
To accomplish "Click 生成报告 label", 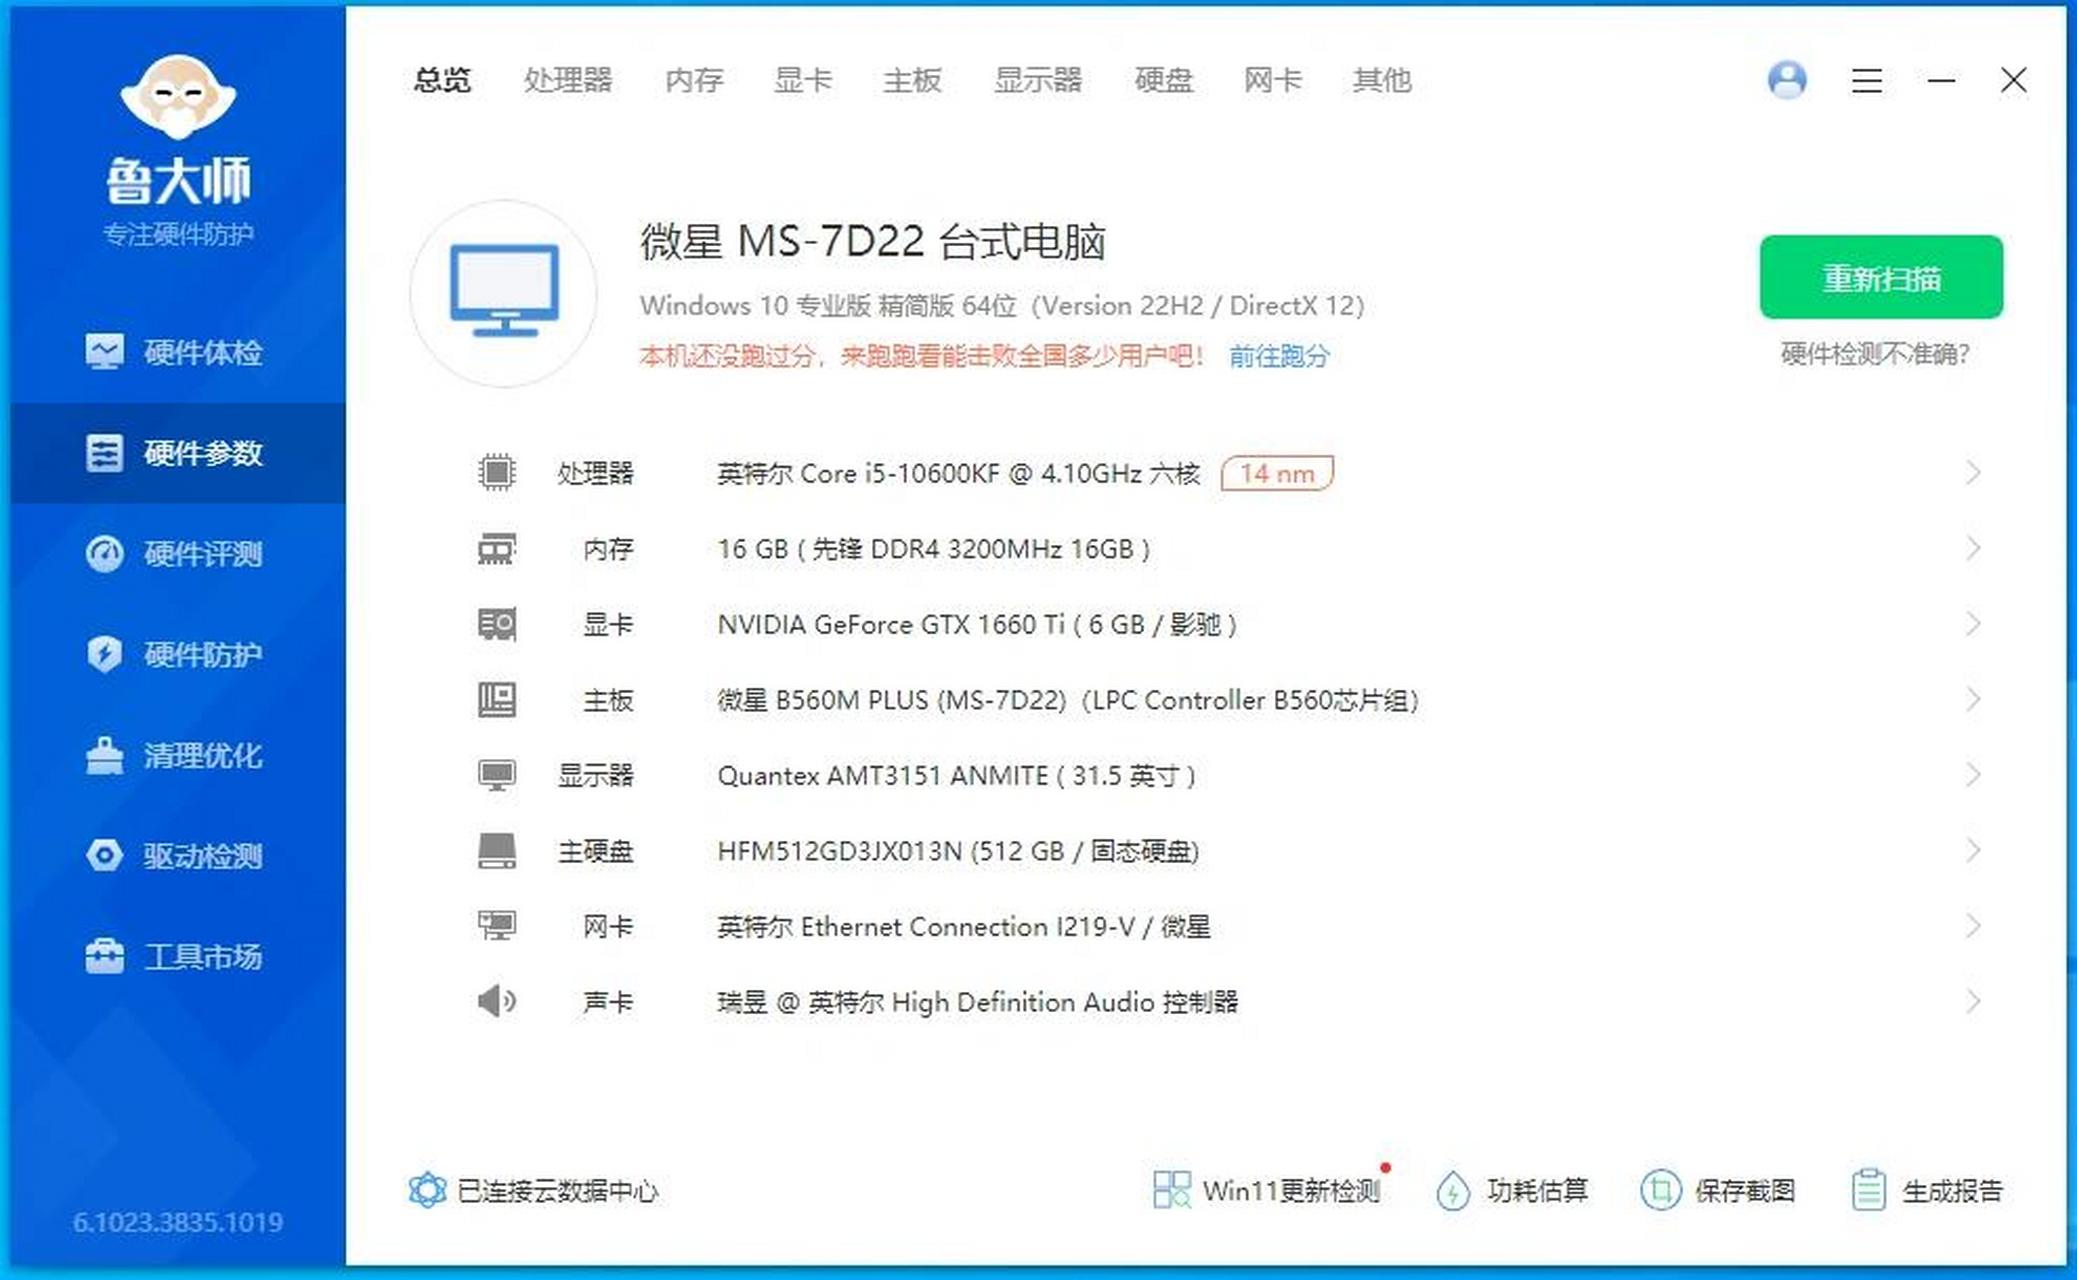I will point(1953,1191).
